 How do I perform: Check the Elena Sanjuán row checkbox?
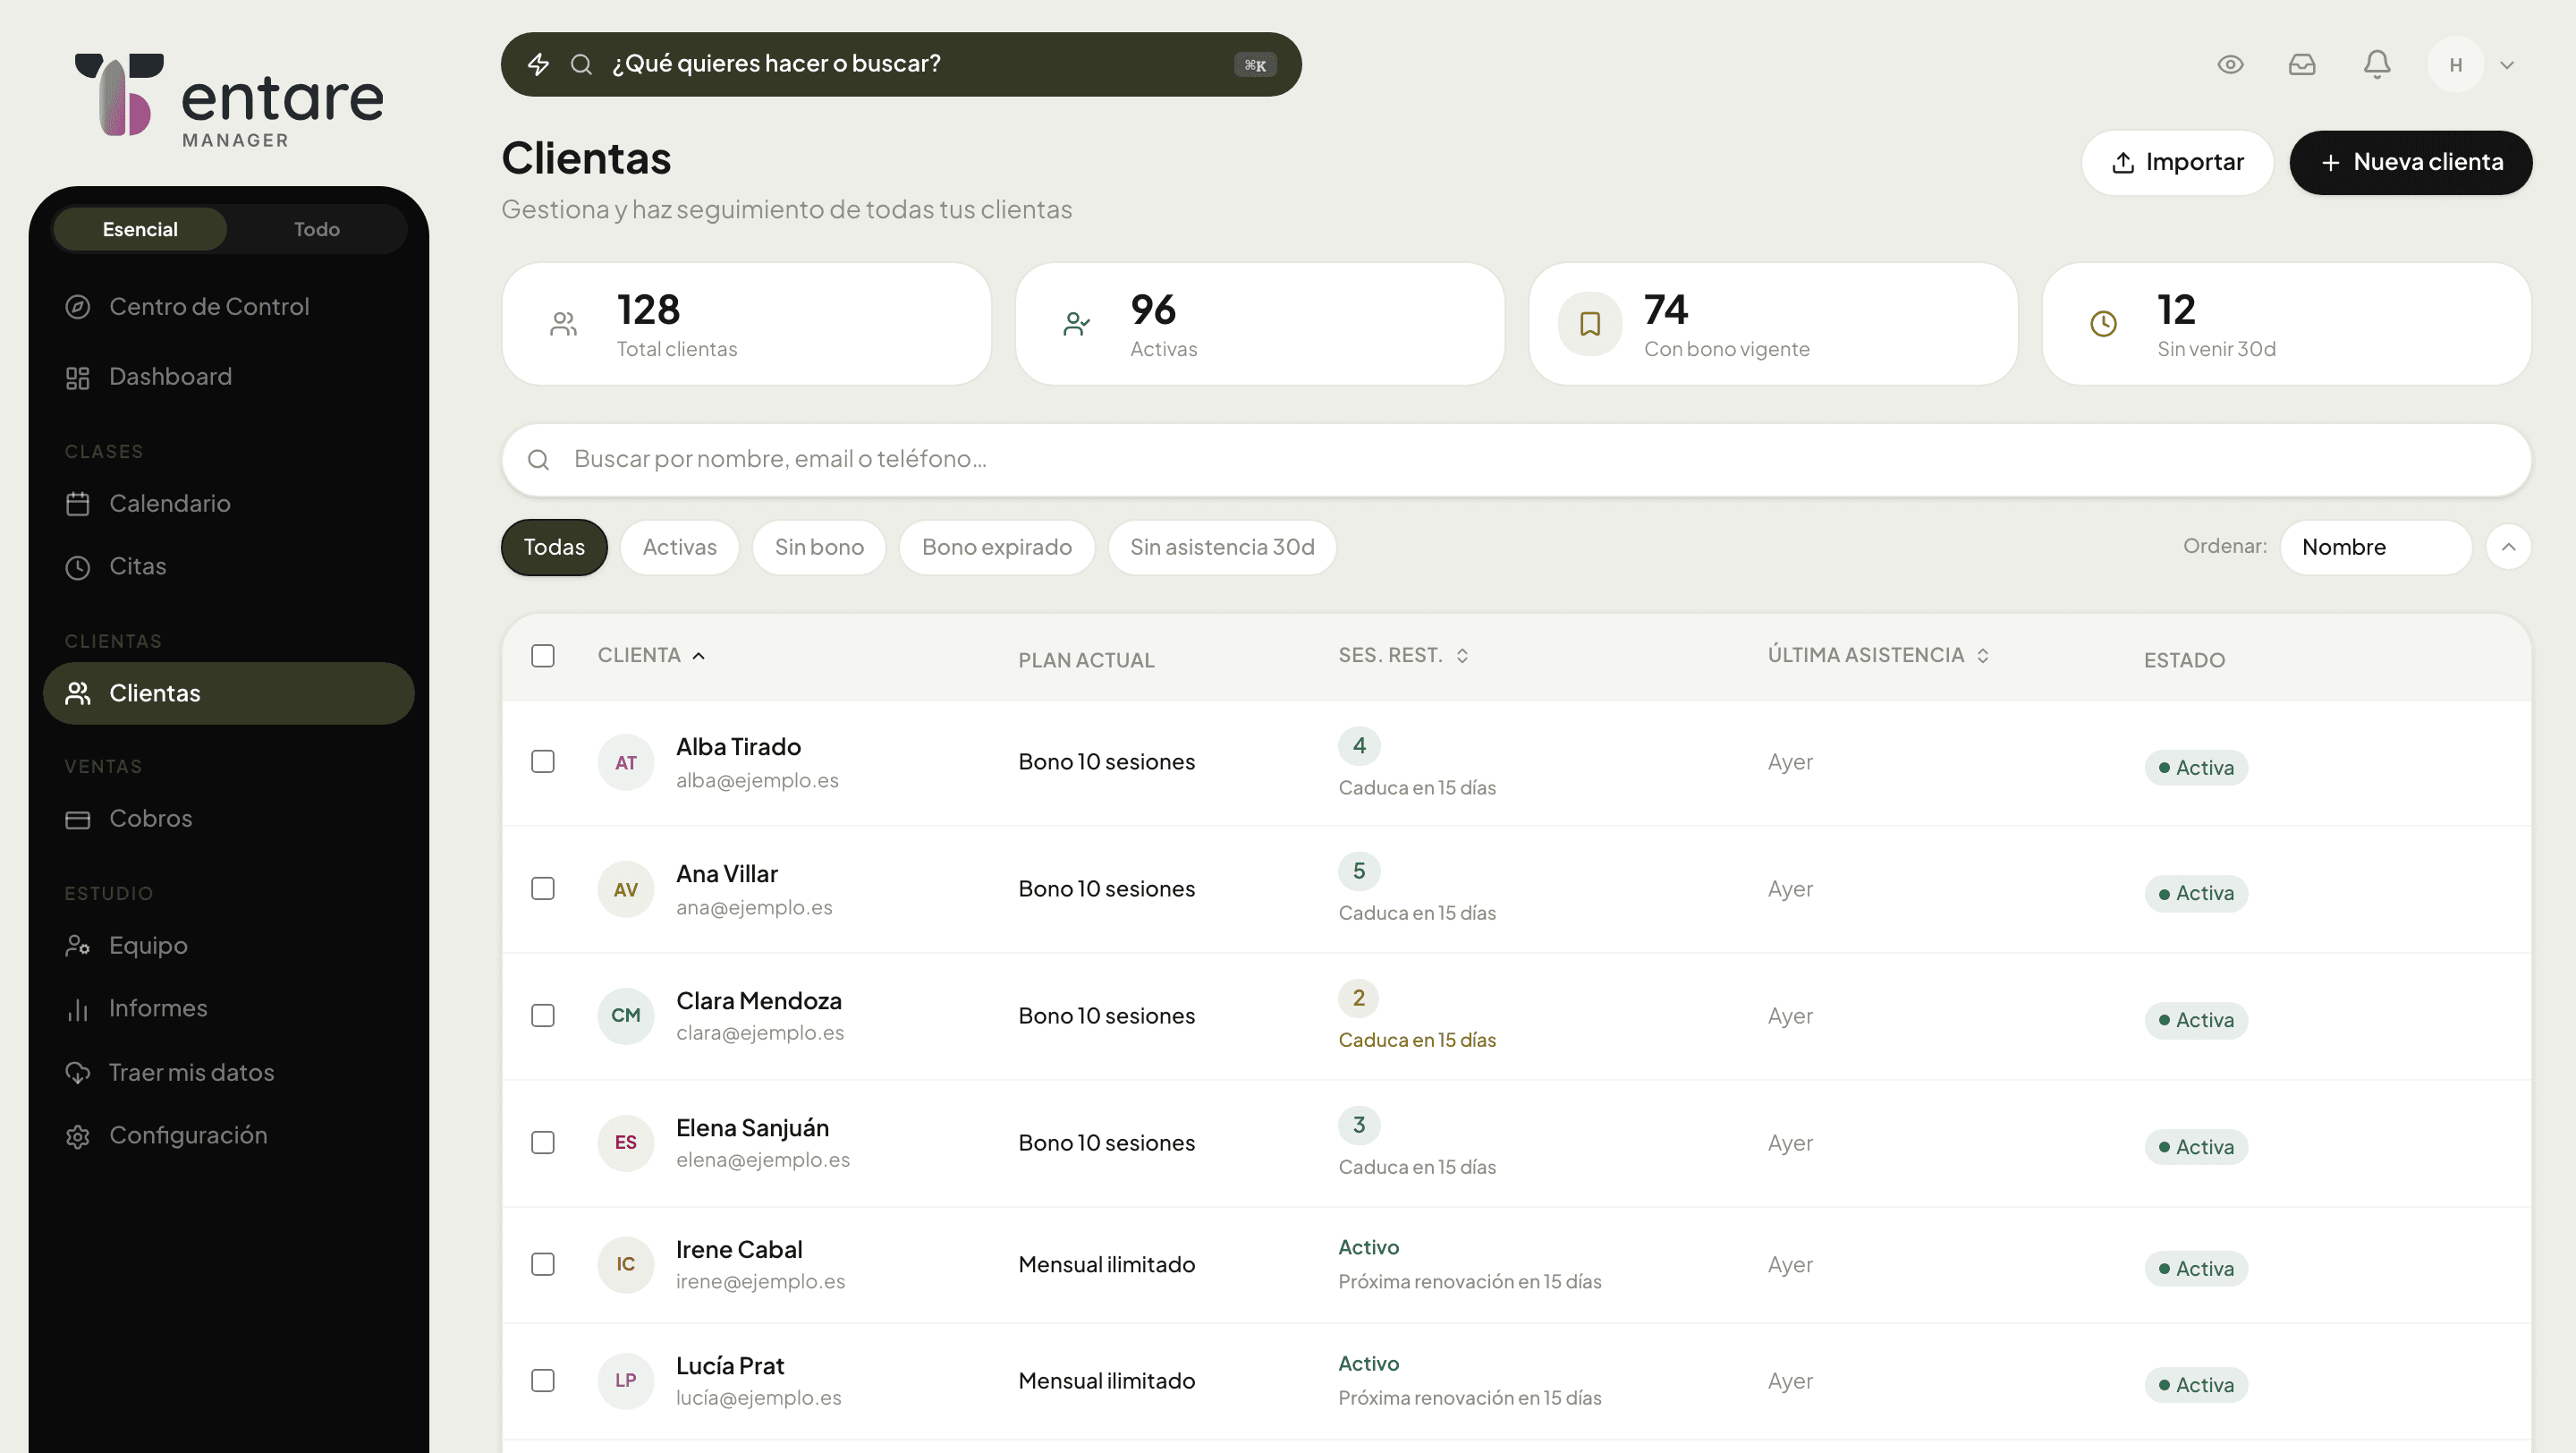(x=543, y=1143)
